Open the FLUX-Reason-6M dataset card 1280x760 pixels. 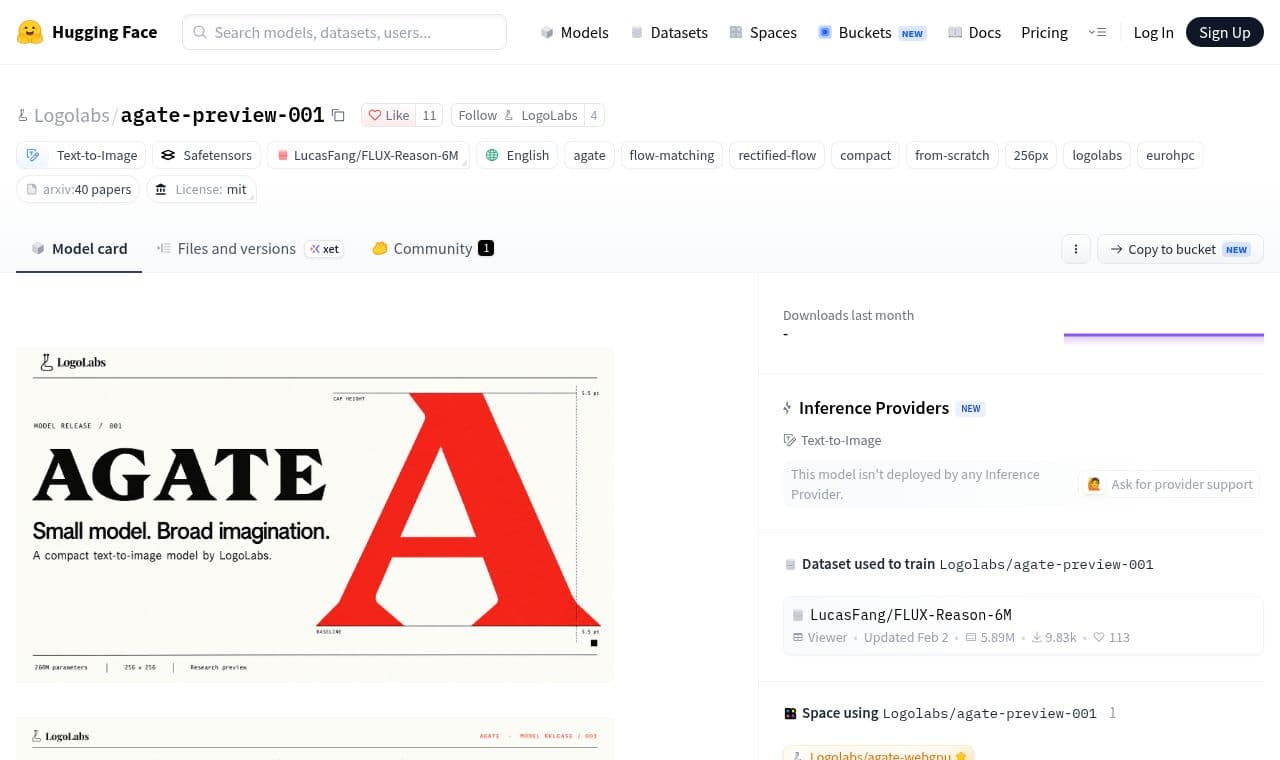click(x=1023, y=626)
